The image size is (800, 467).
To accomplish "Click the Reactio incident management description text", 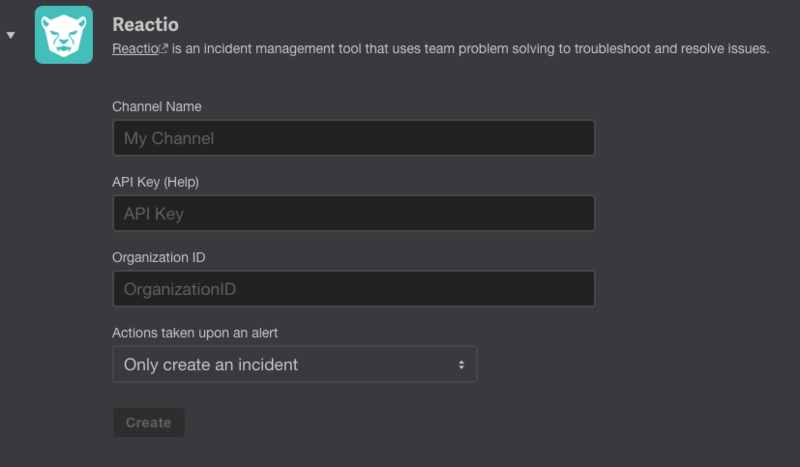I will coord(470,48).
